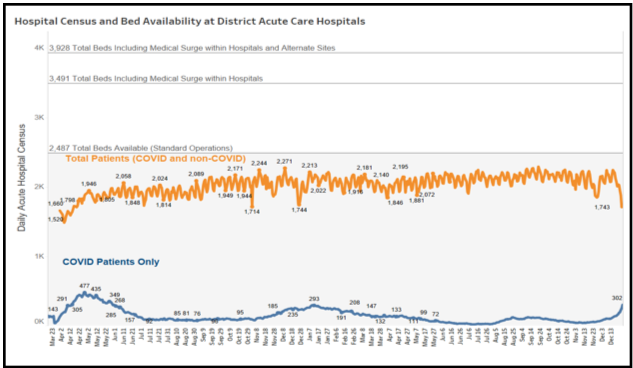633x368 pixels.
Task: Click the 3K y-axis tick label
Action: (x=39, y=117)
